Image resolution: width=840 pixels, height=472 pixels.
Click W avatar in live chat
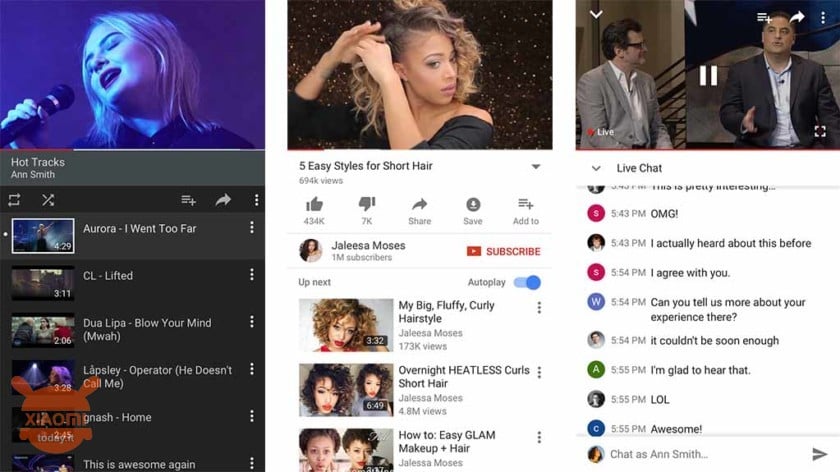tap(596, 302)
